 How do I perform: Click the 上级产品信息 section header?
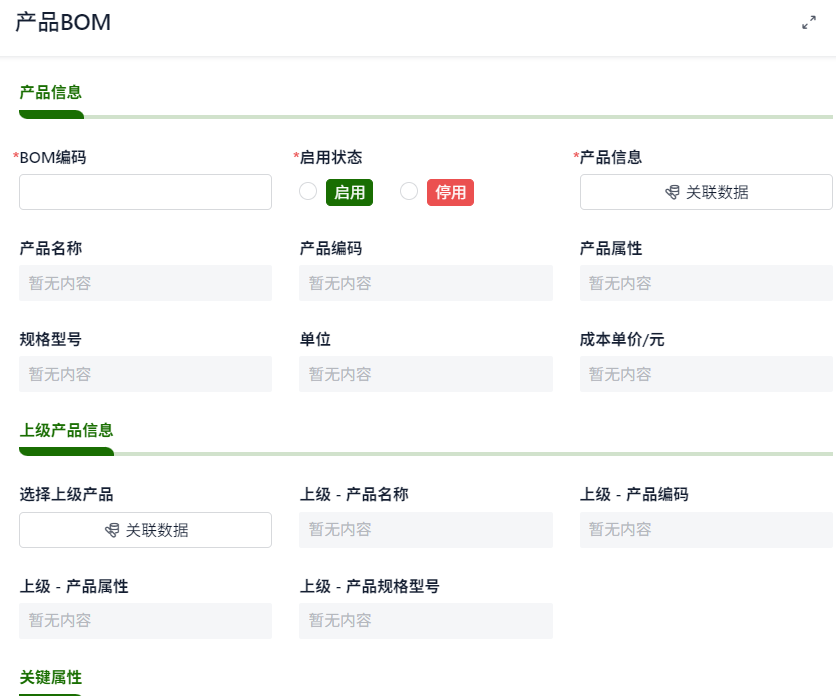[66, 430]
